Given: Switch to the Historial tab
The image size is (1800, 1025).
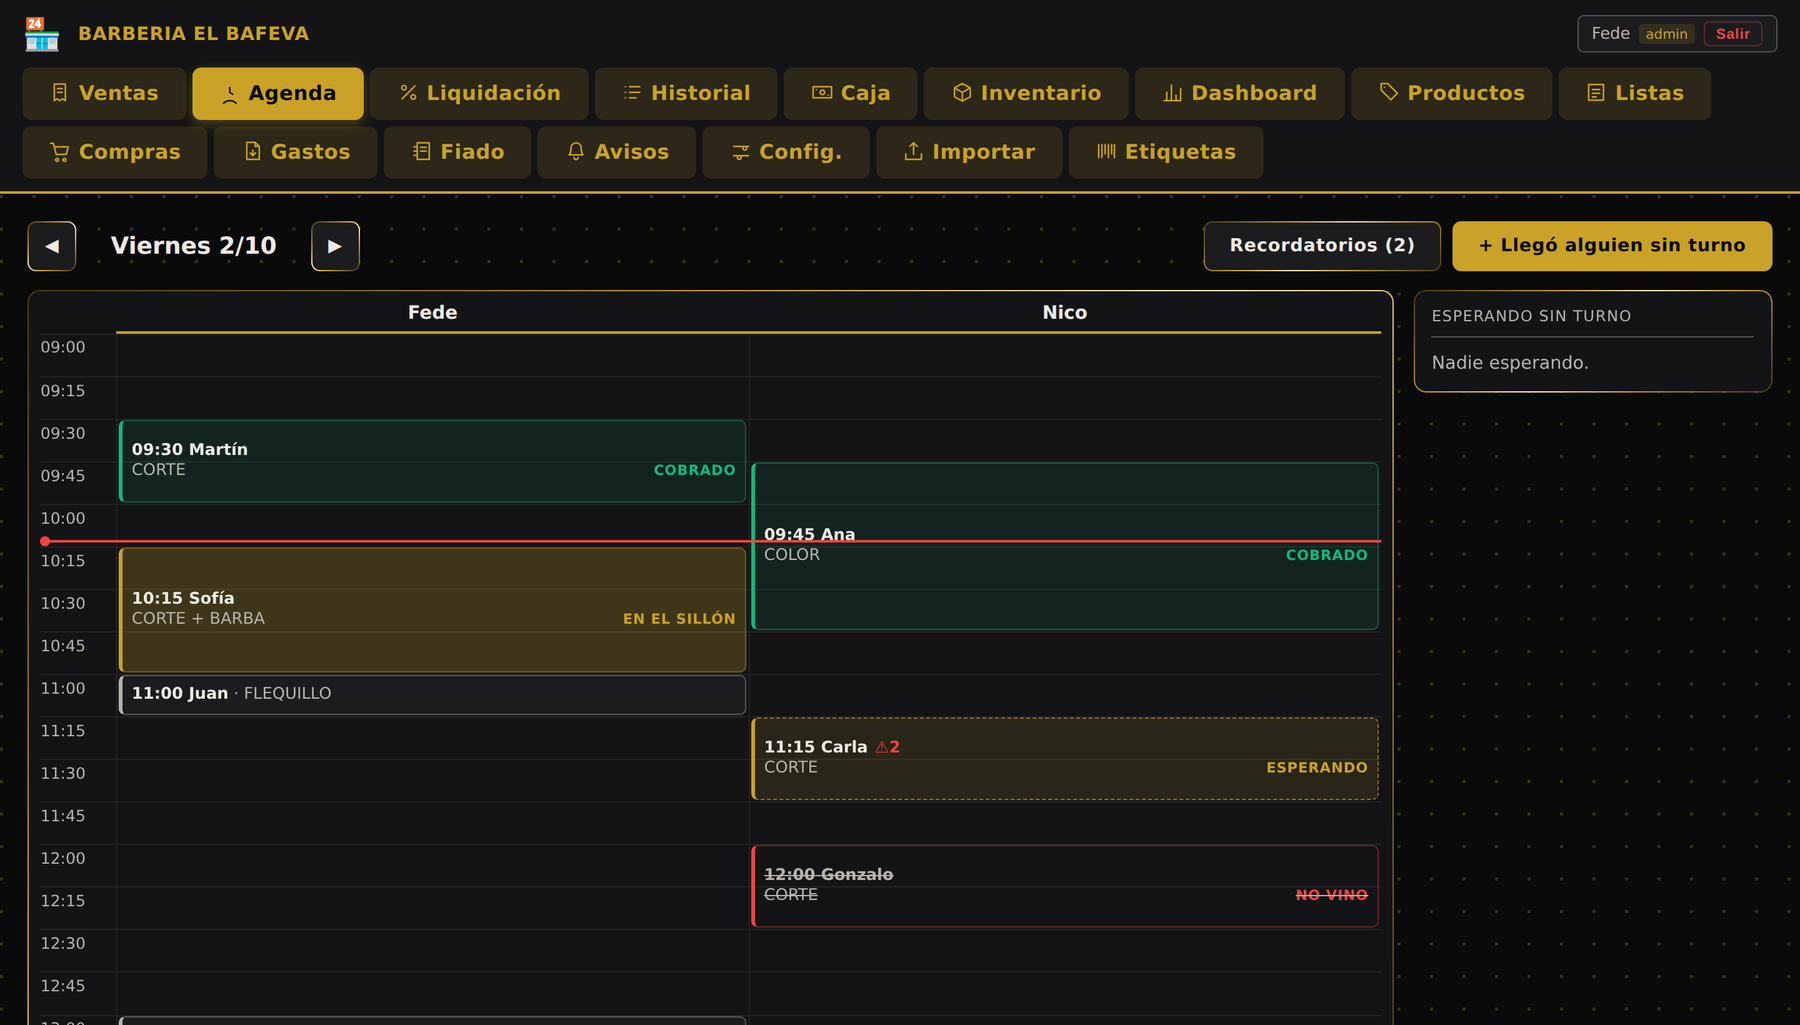Looking at the screenshot, I should point(686,94).
